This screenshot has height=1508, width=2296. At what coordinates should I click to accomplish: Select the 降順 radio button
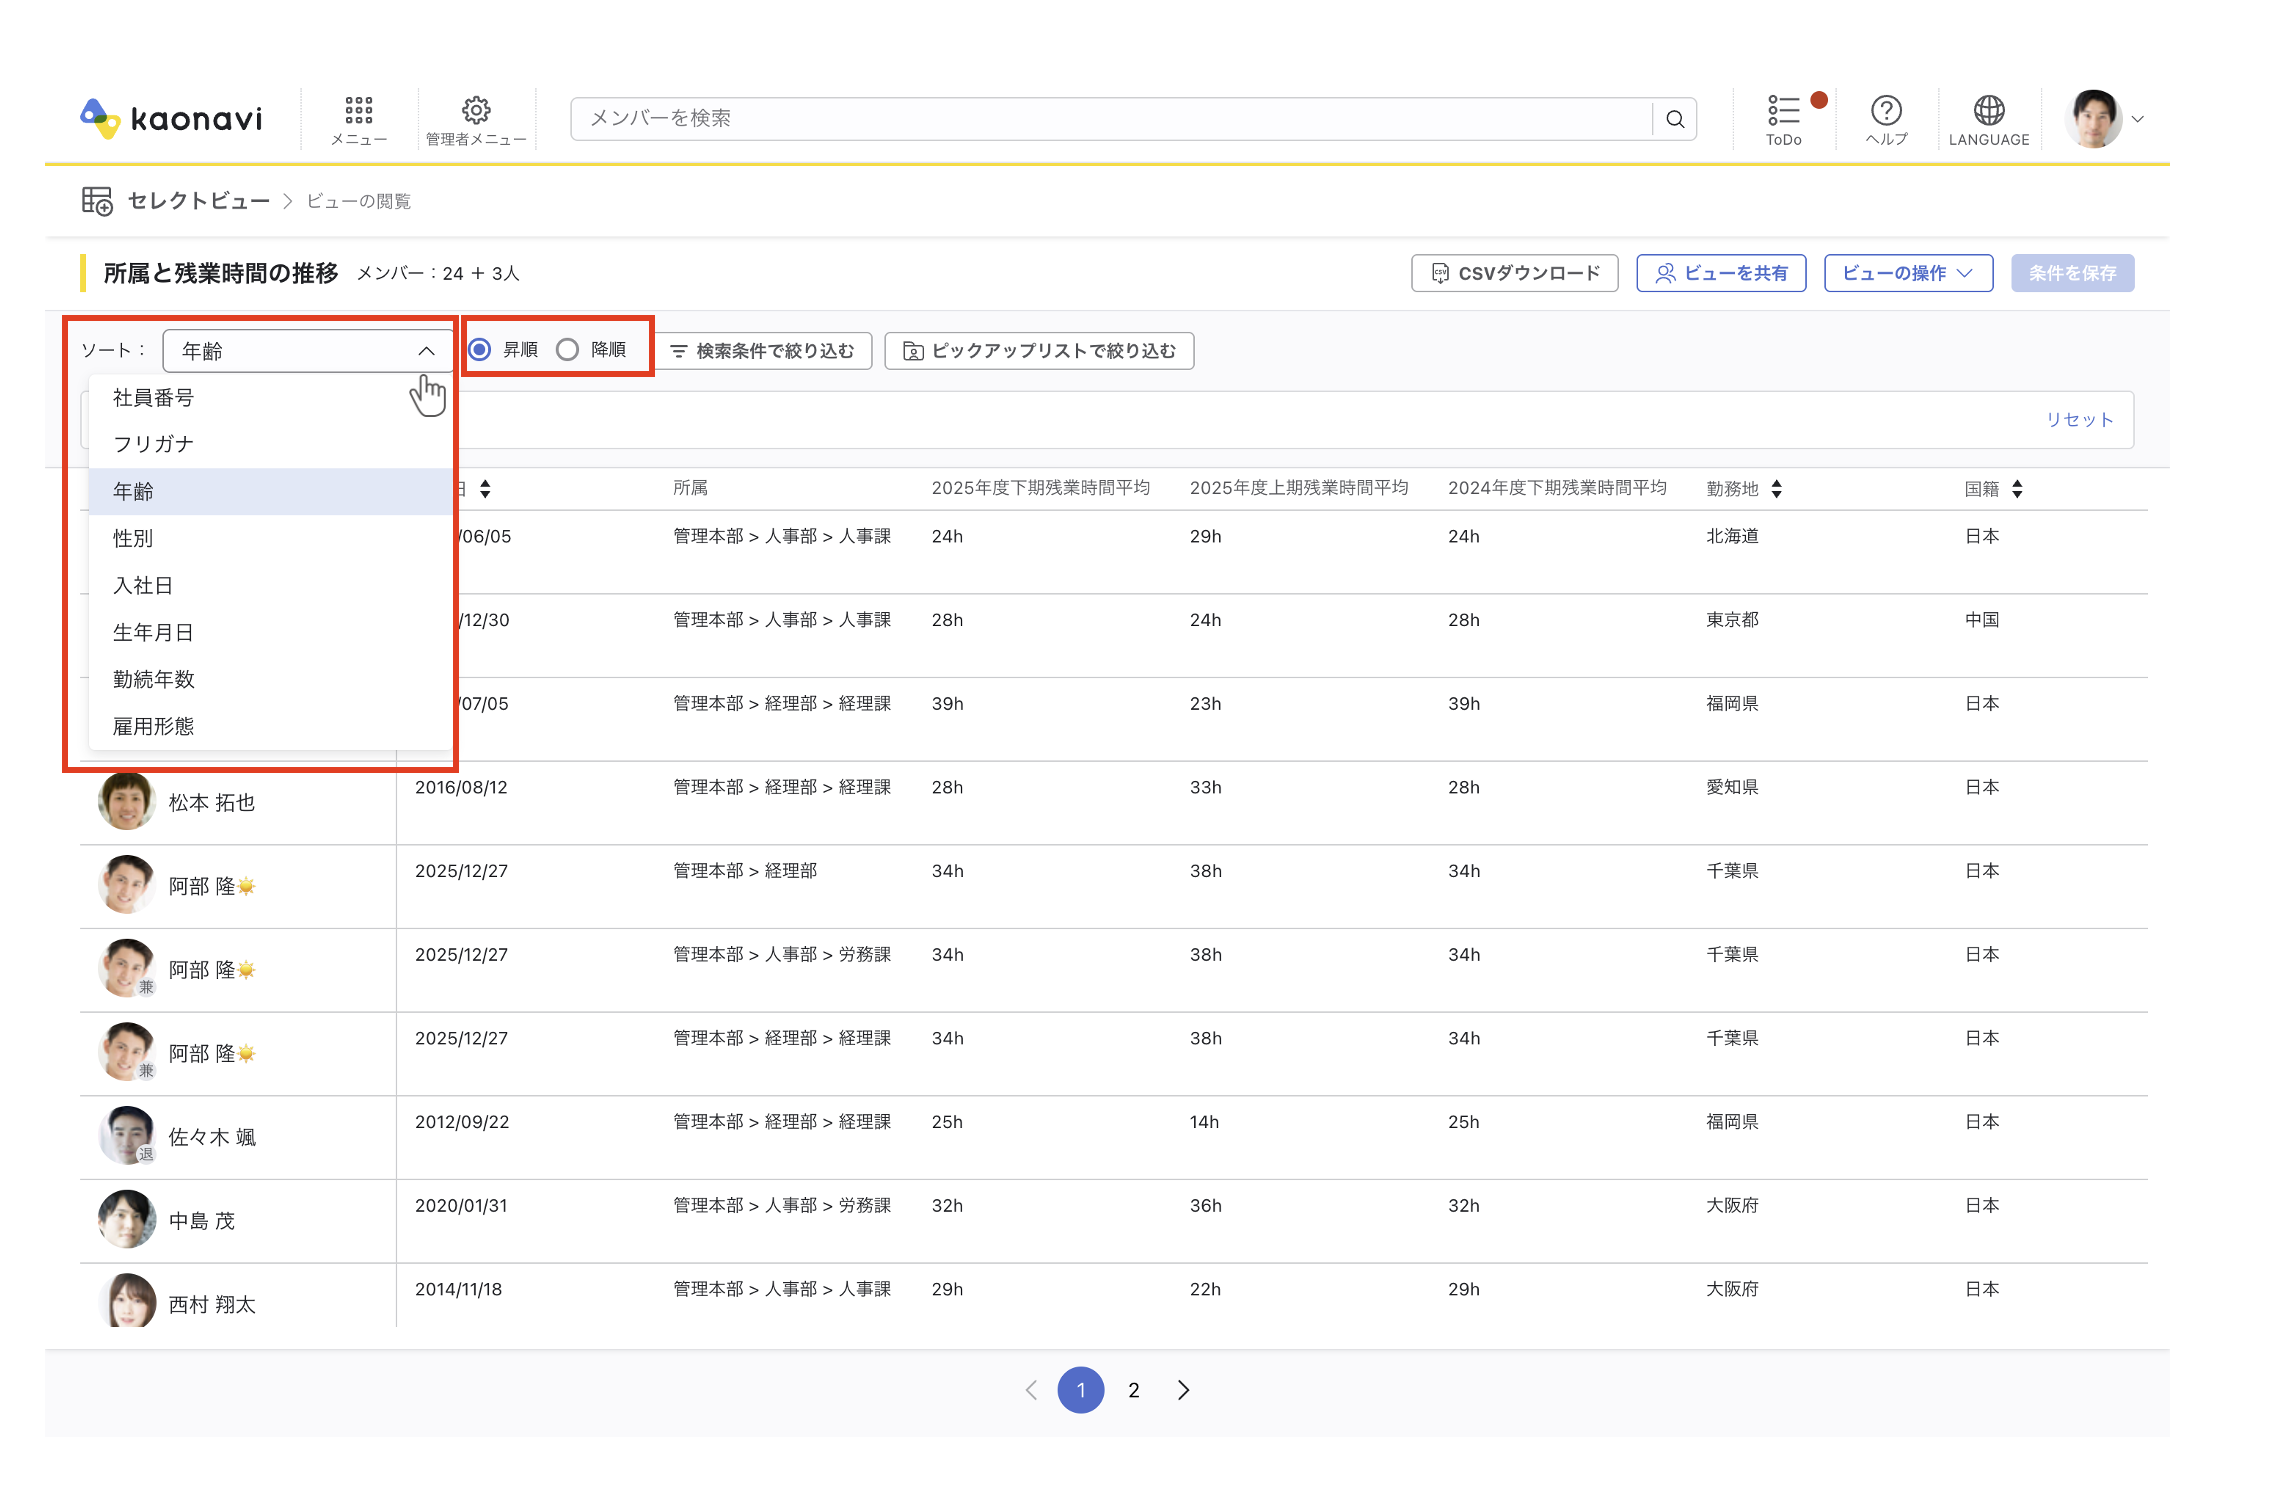(567, 350)
